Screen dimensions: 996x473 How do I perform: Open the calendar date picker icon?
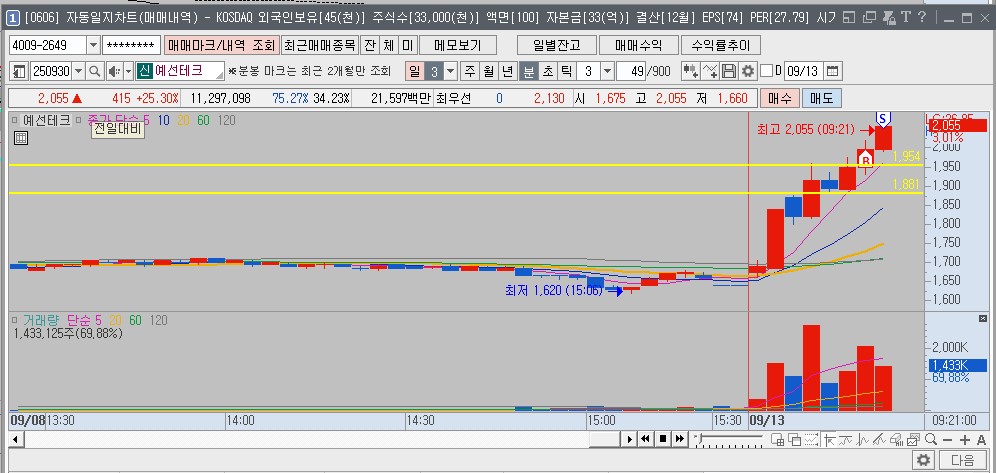(833, 71)
